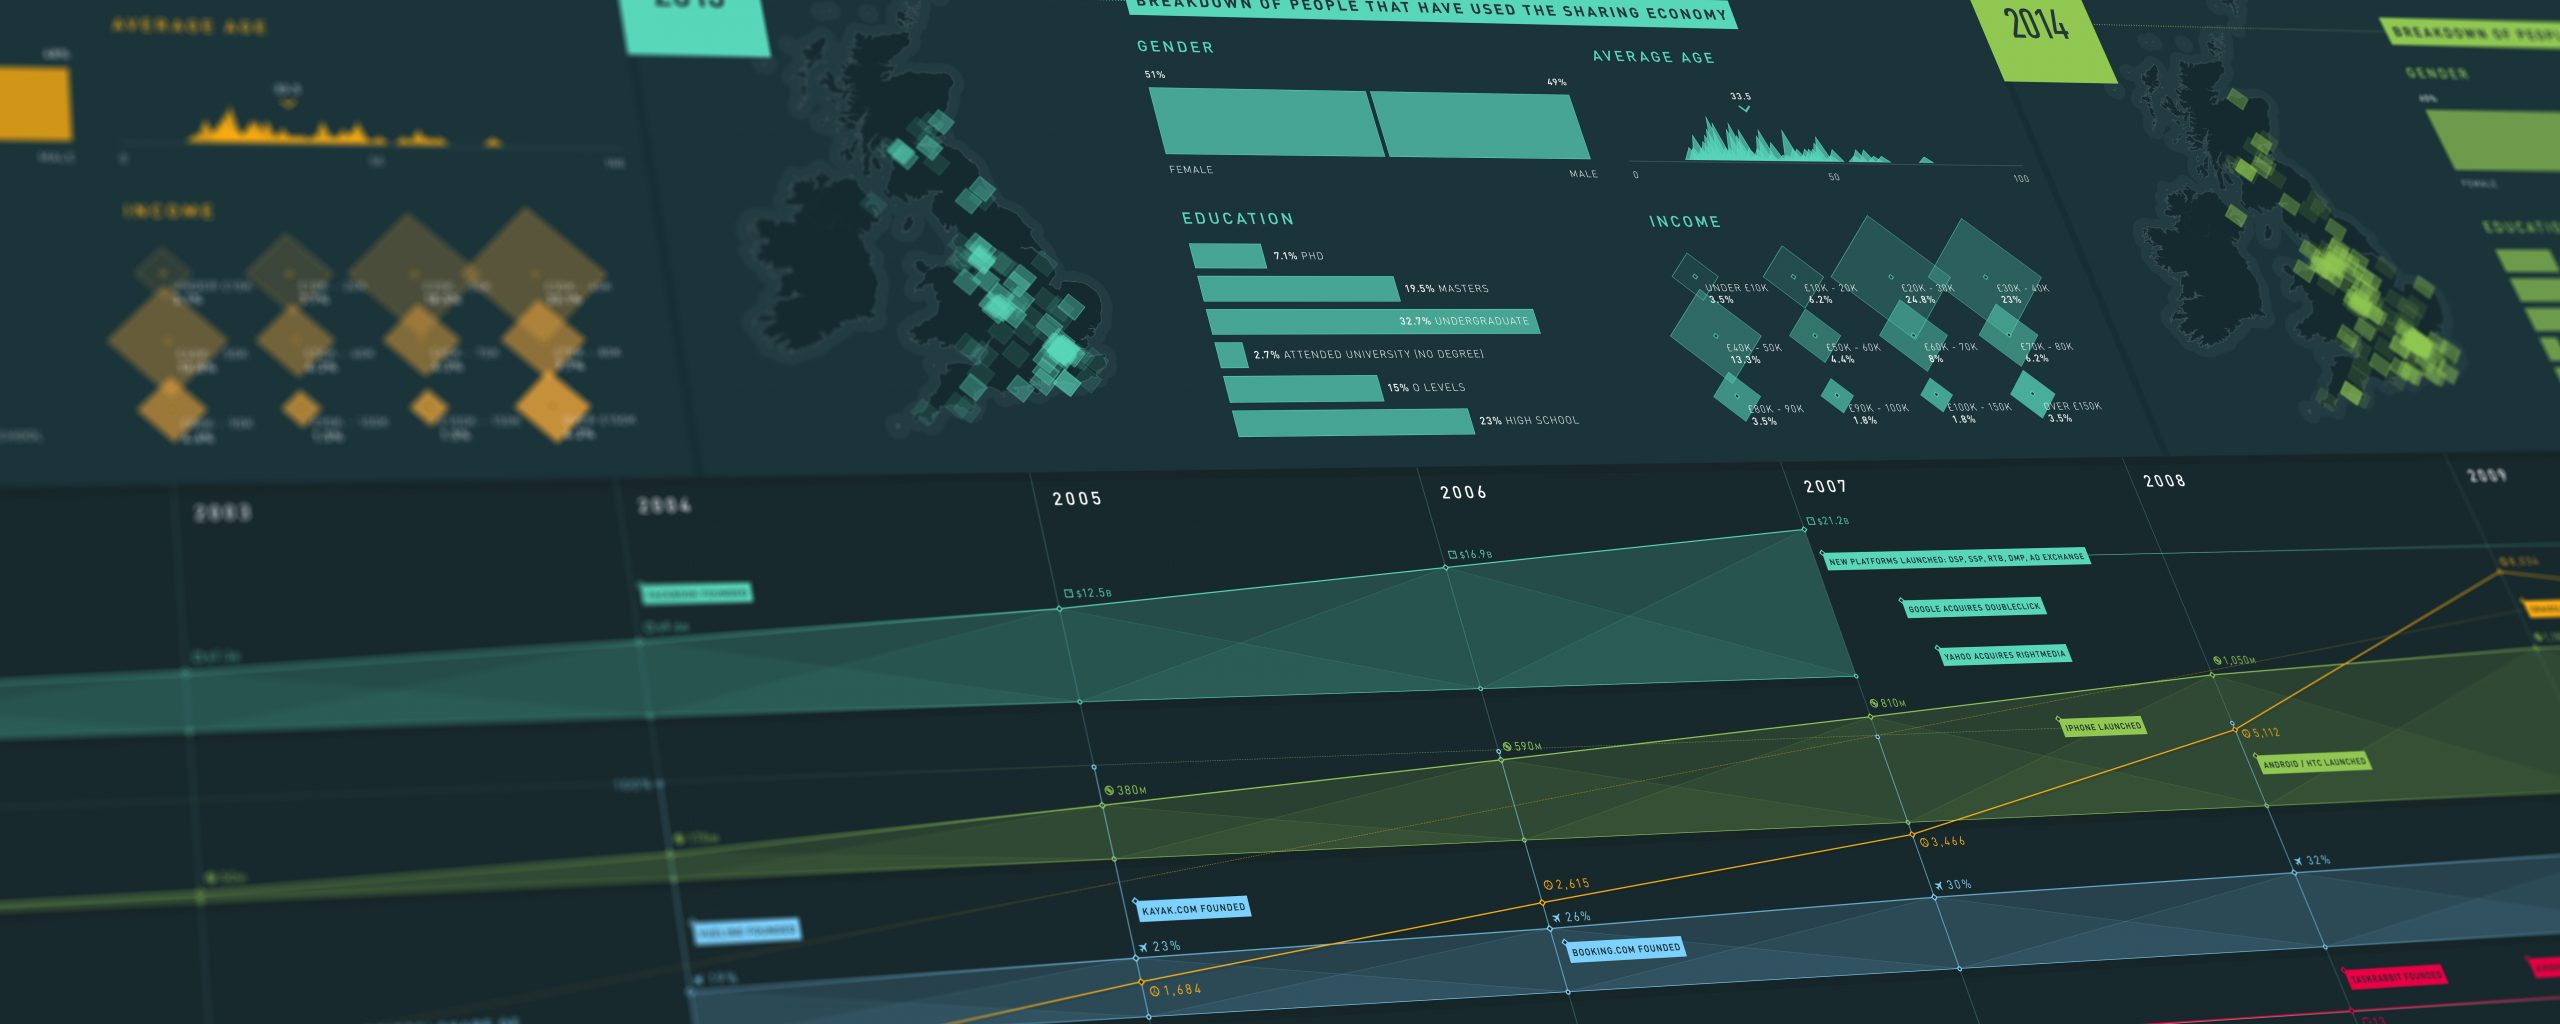The width and height of the screenshot is (2560, 1024).
Task: Click the globe icon beside 590M
Action: tap(1507, 747)
